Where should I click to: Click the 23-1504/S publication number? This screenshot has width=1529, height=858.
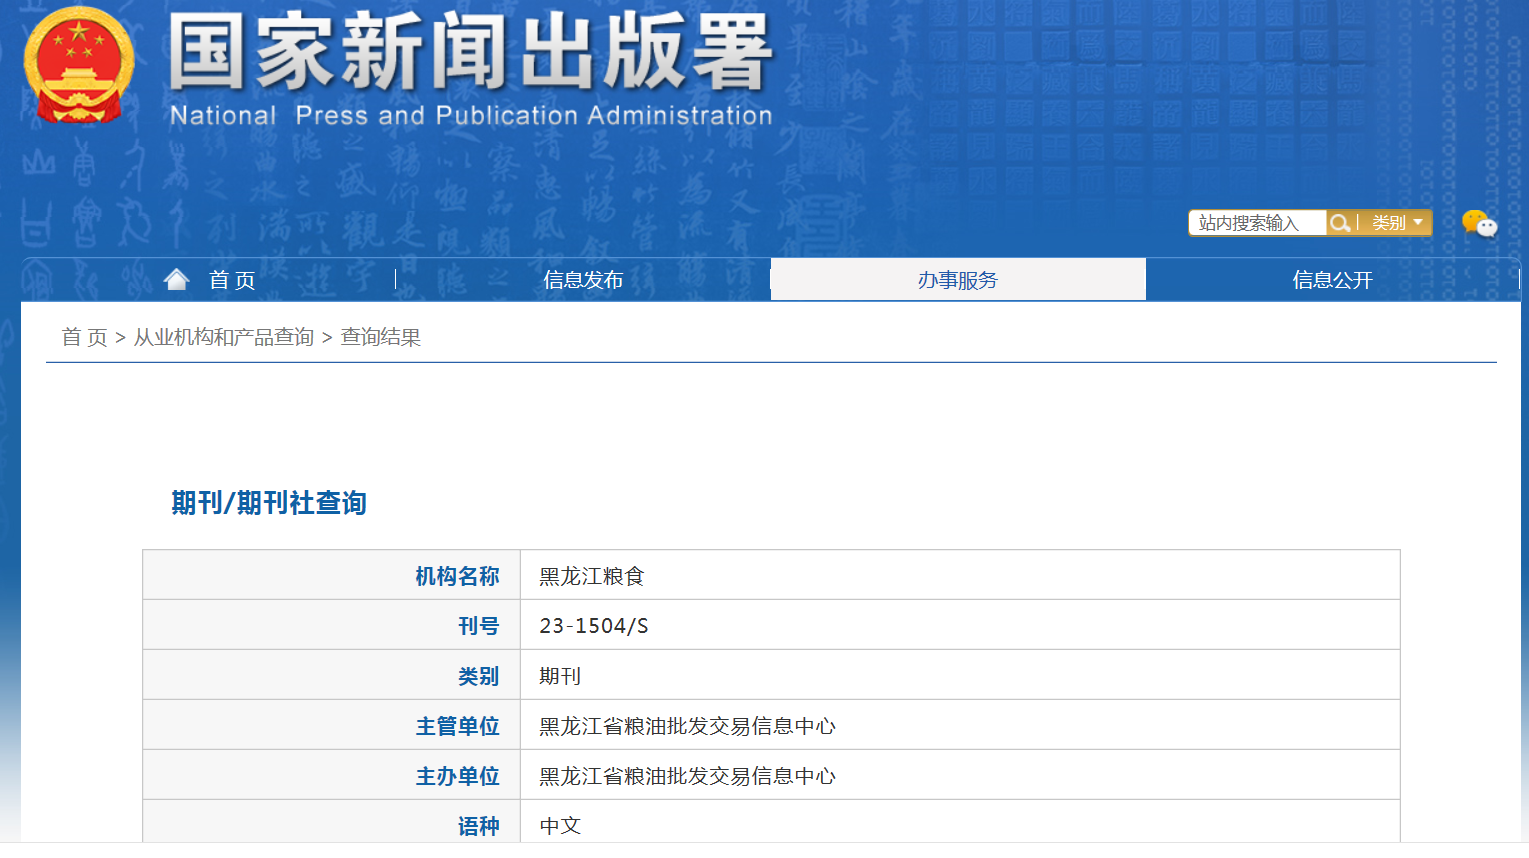click(594, 626)
